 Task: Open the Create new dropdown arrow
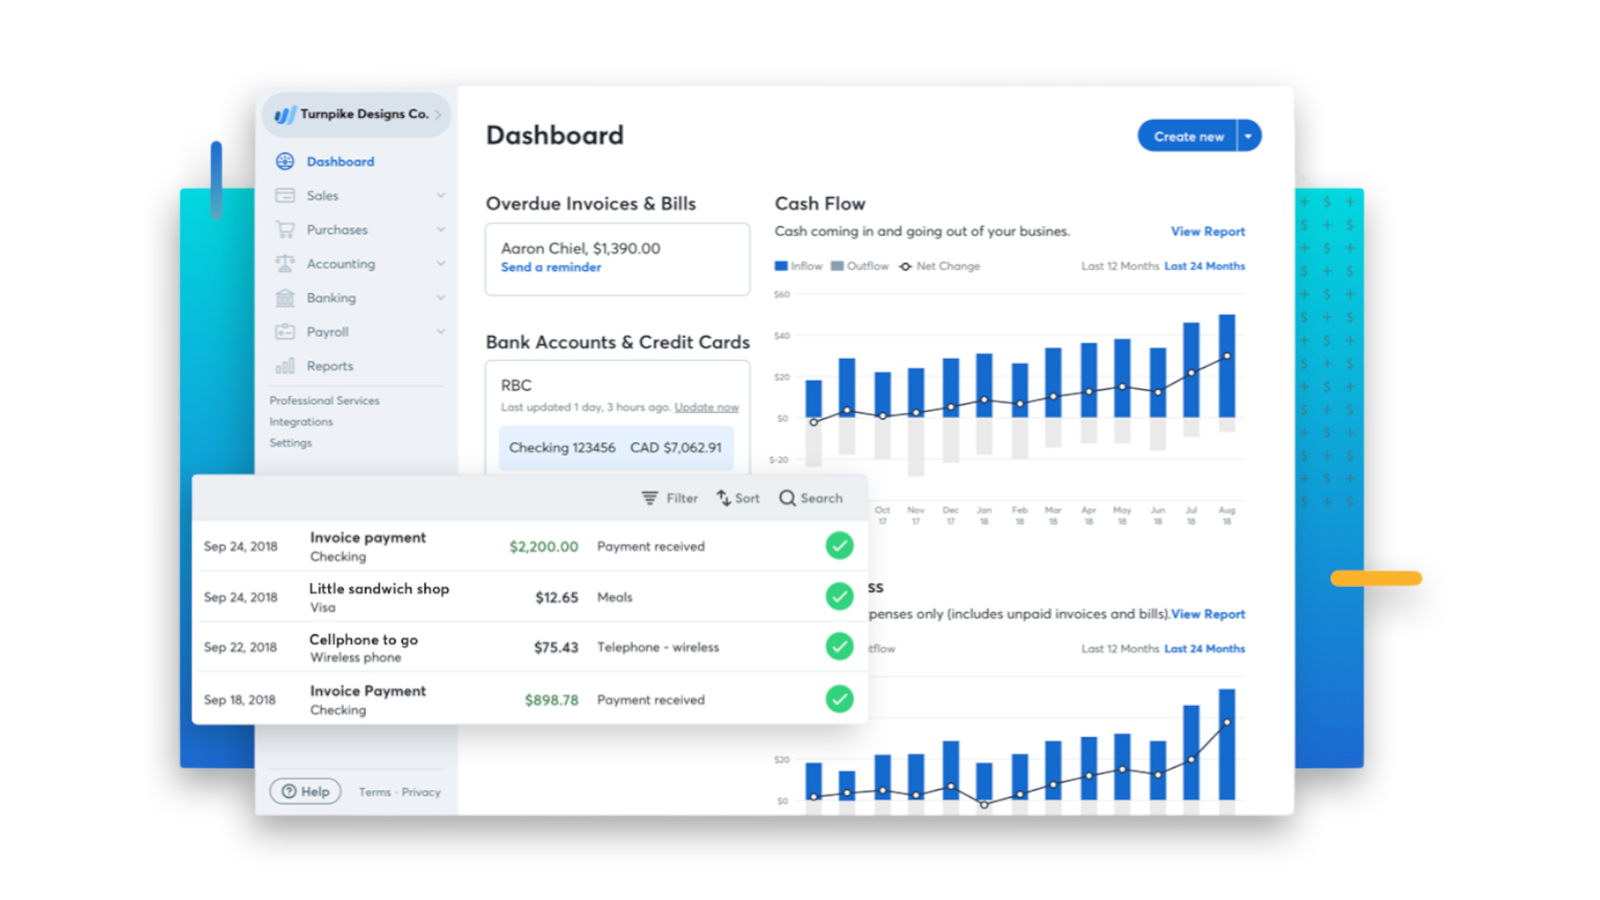(1248, 136)
